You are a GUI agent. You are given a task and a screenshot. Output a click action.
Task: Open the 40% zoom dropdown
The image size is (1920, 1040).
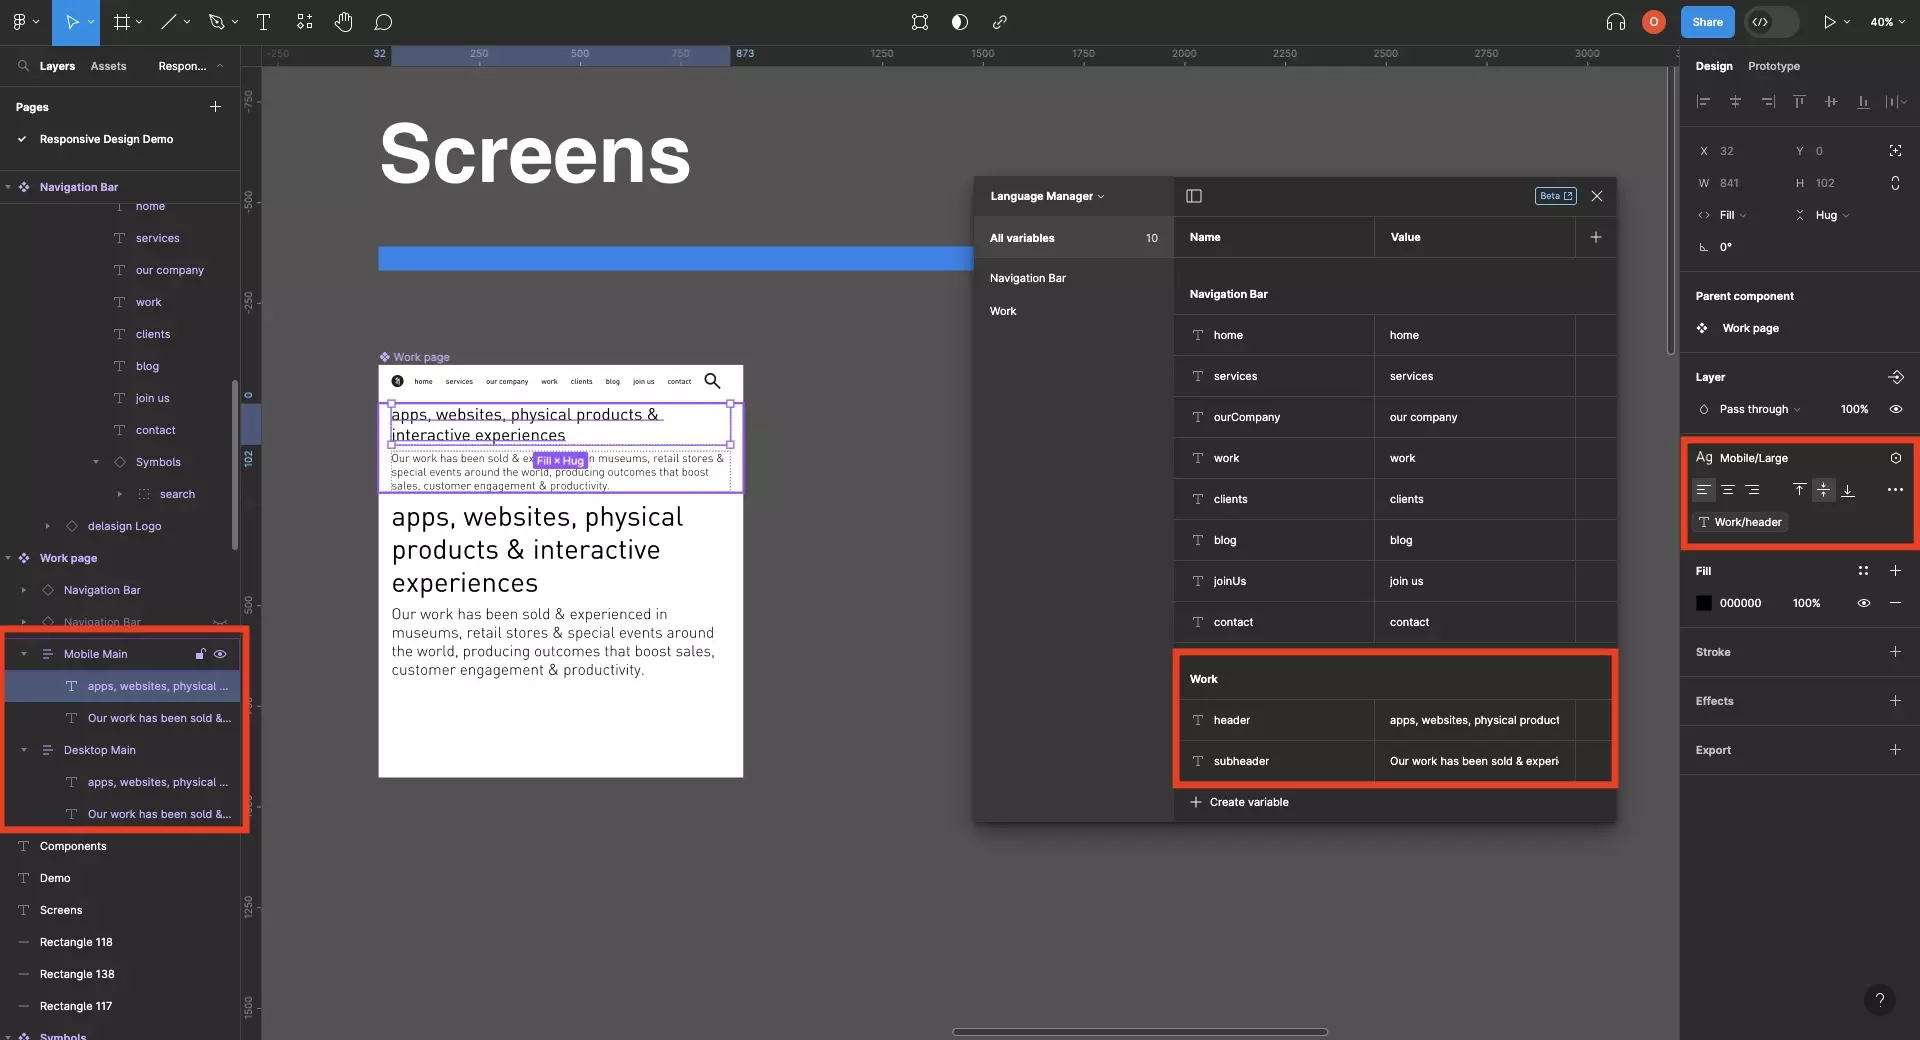(1888, 22)
